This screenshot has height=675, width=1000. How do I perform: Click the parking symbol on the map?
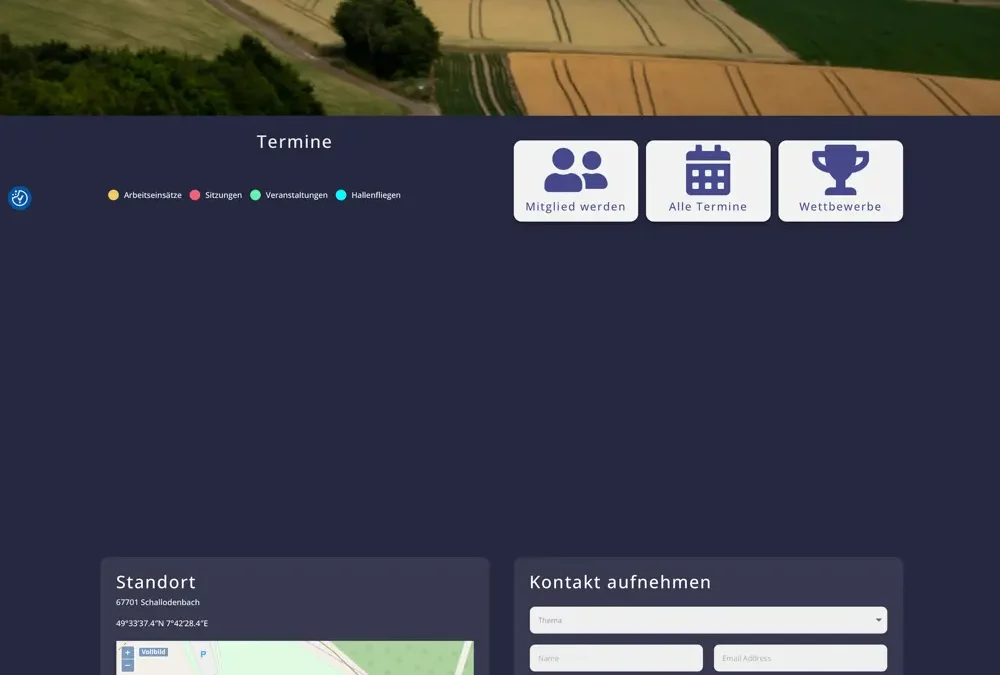coord(203,654)
